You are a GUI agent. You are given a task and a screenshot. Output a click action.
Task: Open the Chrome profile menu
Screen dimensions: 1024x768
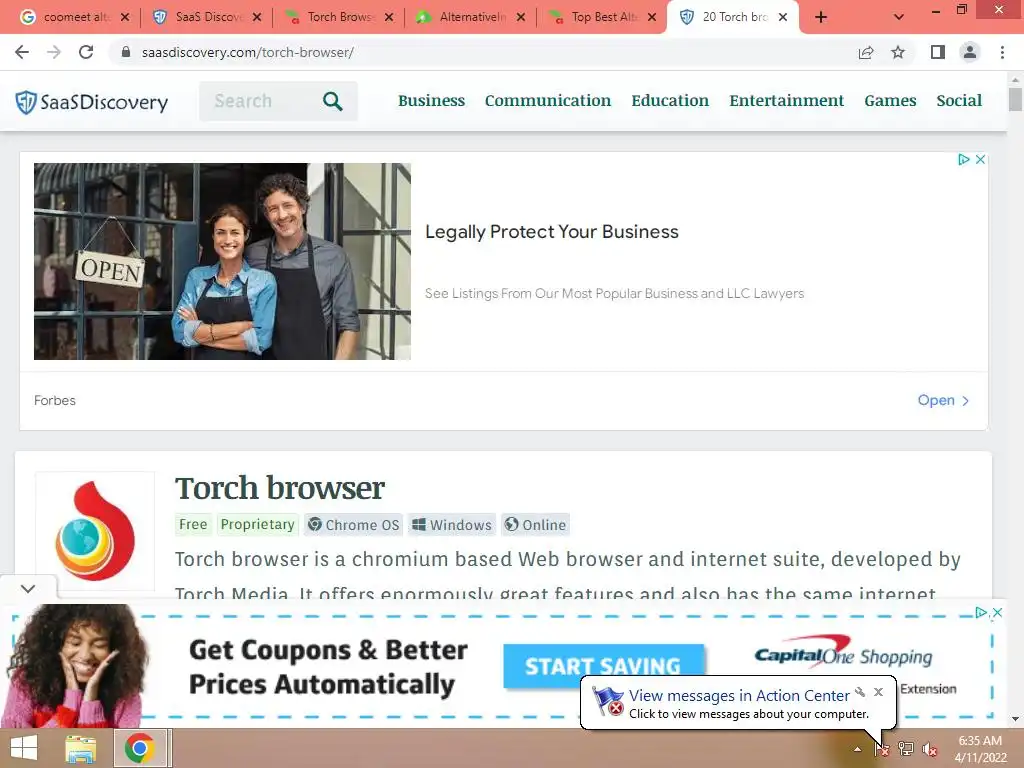(970, 52)
